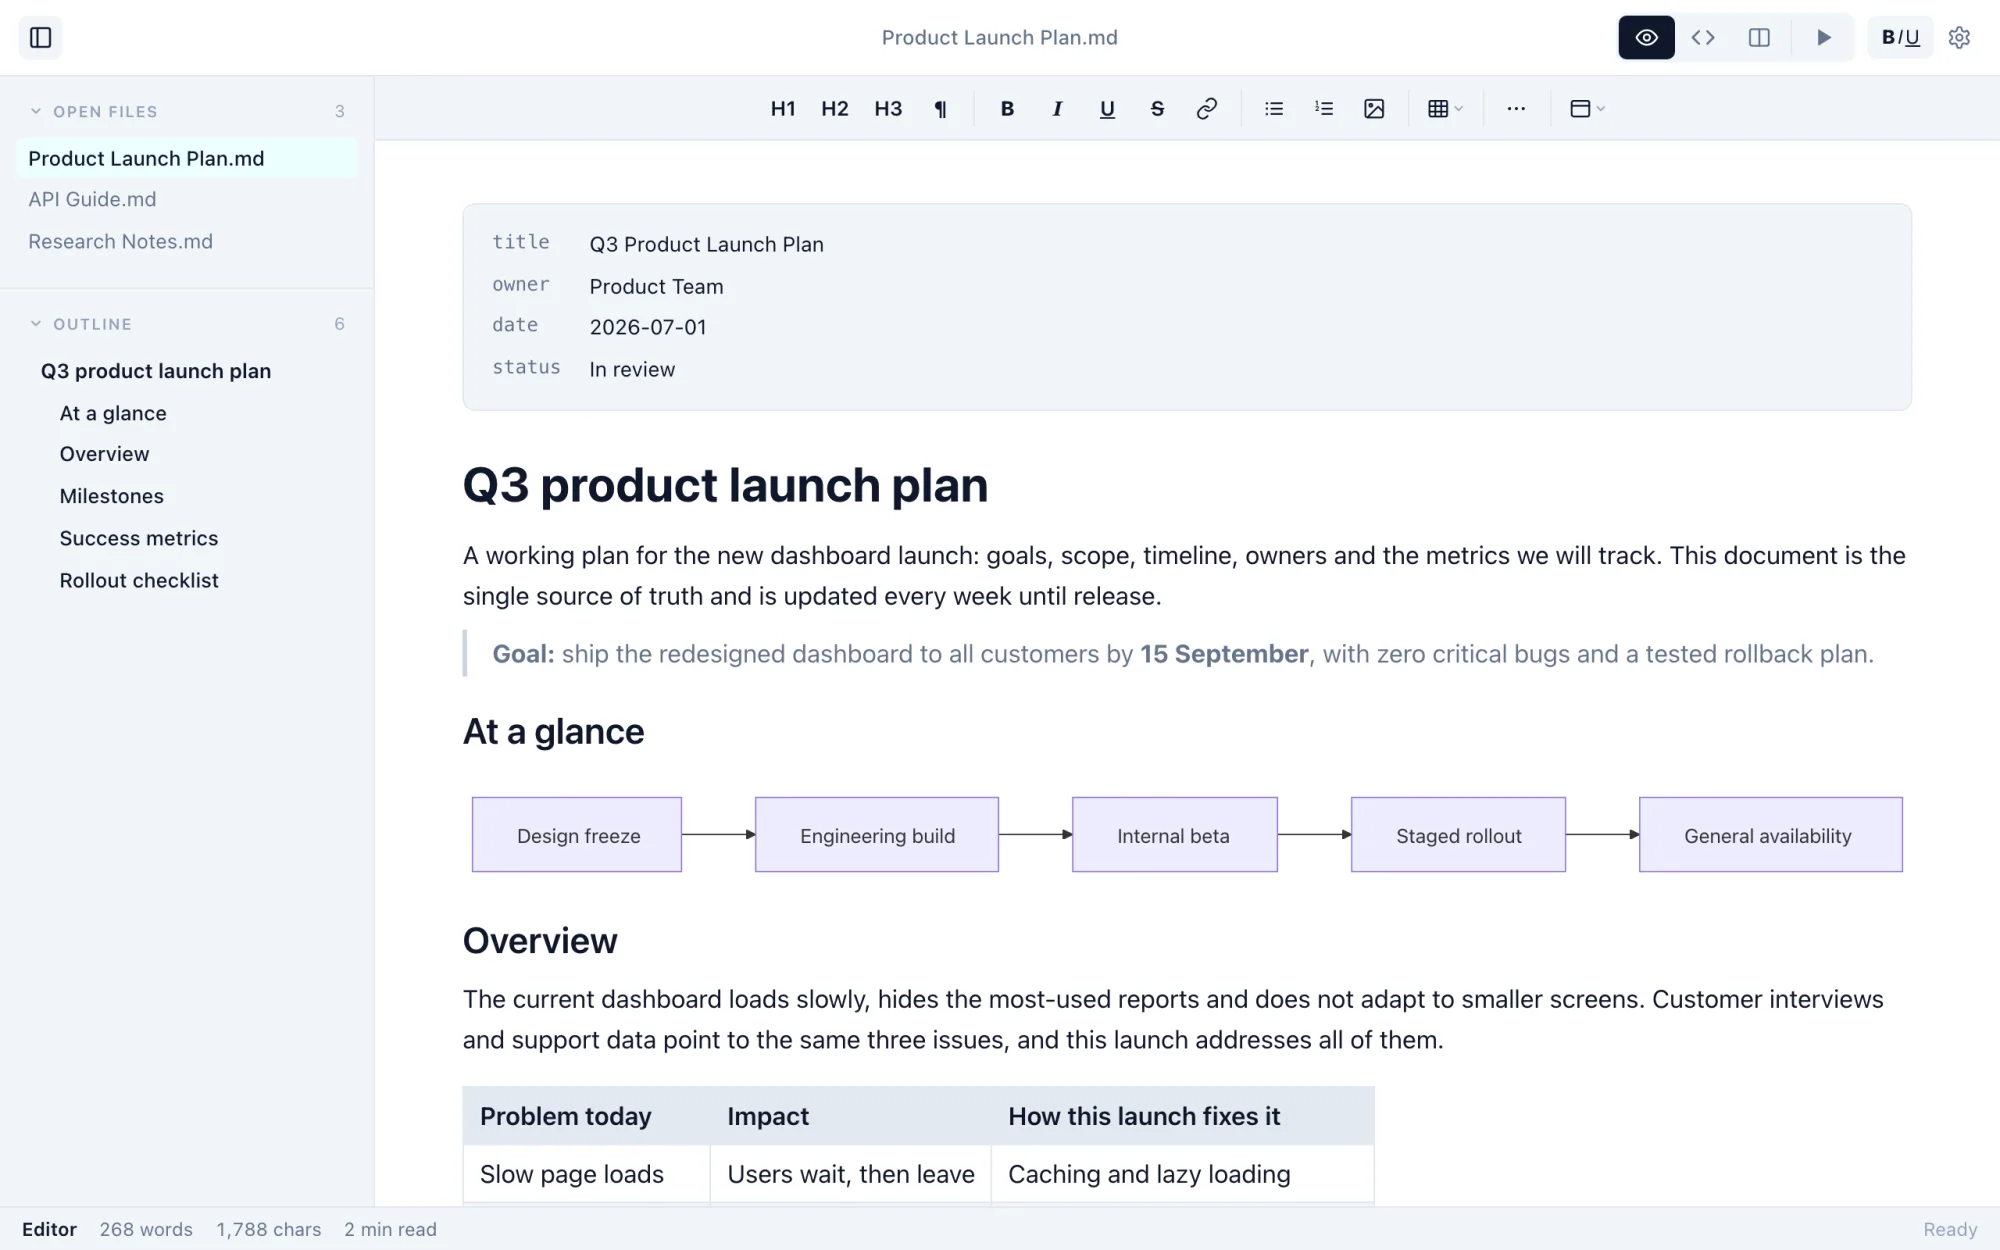The width and height of the screenshot is (2000, 1250).
Task: Toggle the B/U formatting bar
Action: (1900, 38)
